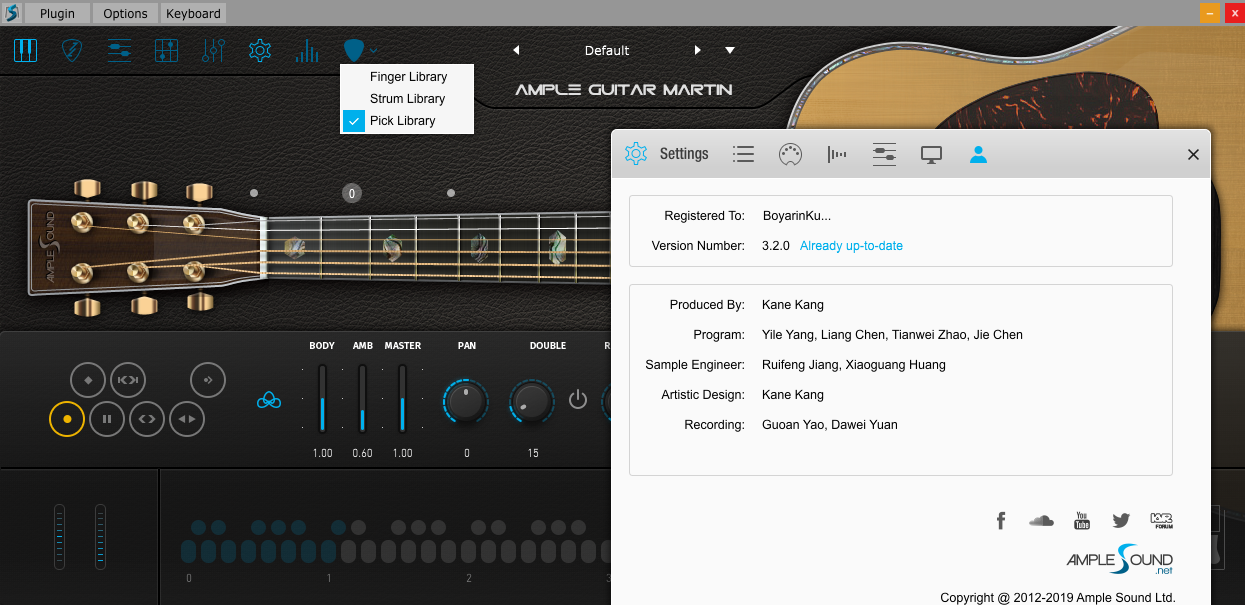Select the checked Pick Library entry
Image resolution: width=1245 pixels, height=605 pixels.
(407, 120)
